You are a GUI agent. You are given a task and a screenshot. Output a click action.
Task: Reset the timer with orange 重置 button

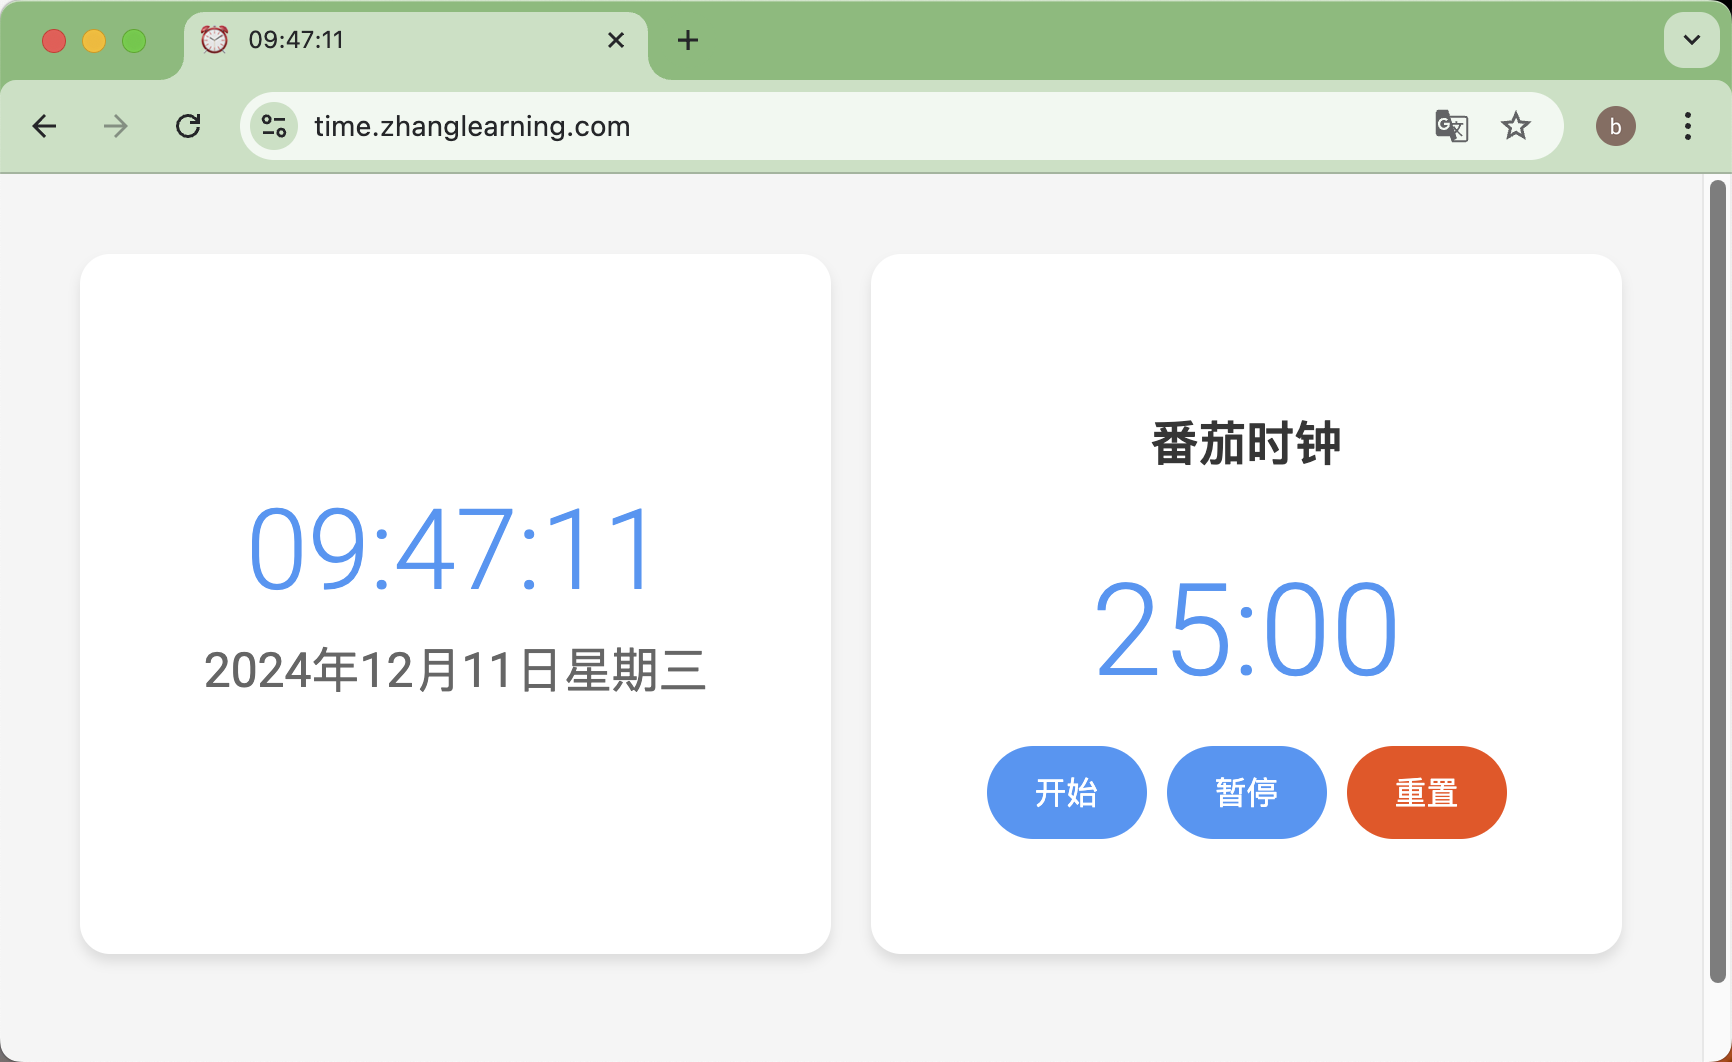click(x=1426, y=792)
